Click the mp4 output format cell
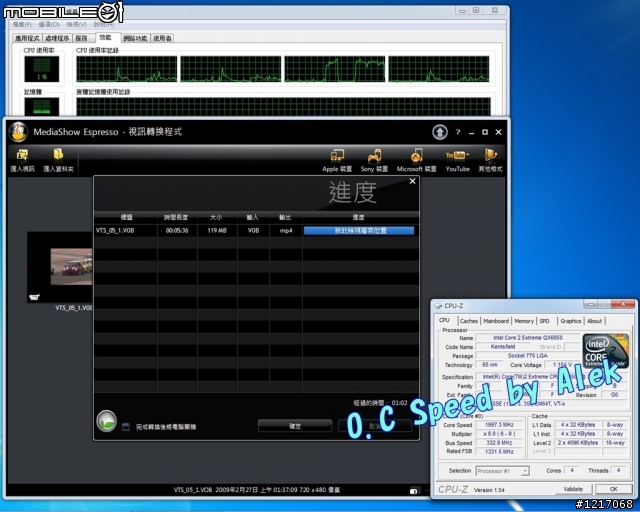Viewport: 640px width, 512px height. pos(286,231)
